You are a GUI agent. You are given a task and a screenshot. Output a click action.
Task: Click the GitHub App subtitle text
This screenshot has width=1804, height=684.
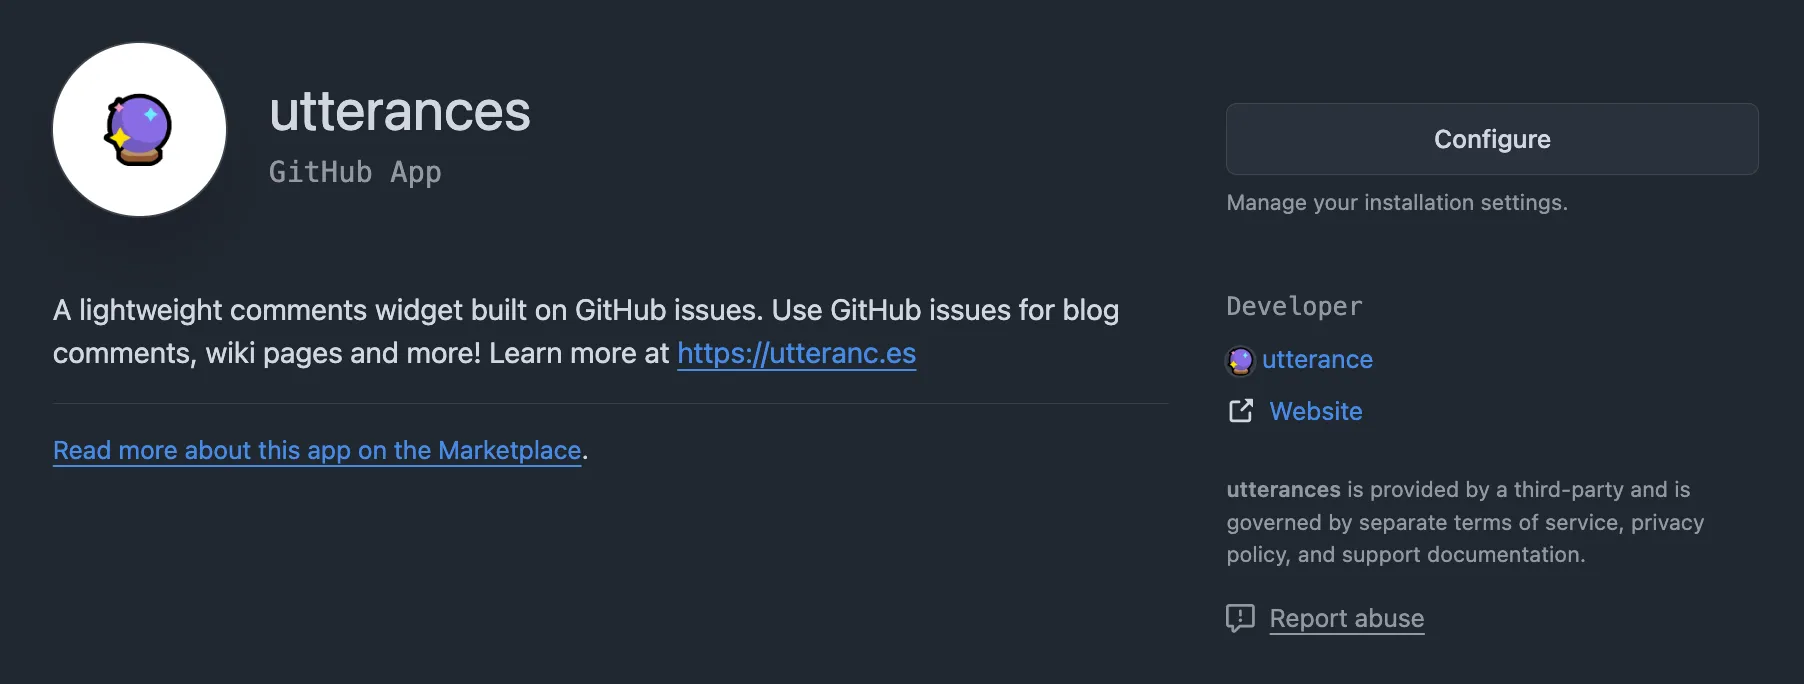[355, 172]
